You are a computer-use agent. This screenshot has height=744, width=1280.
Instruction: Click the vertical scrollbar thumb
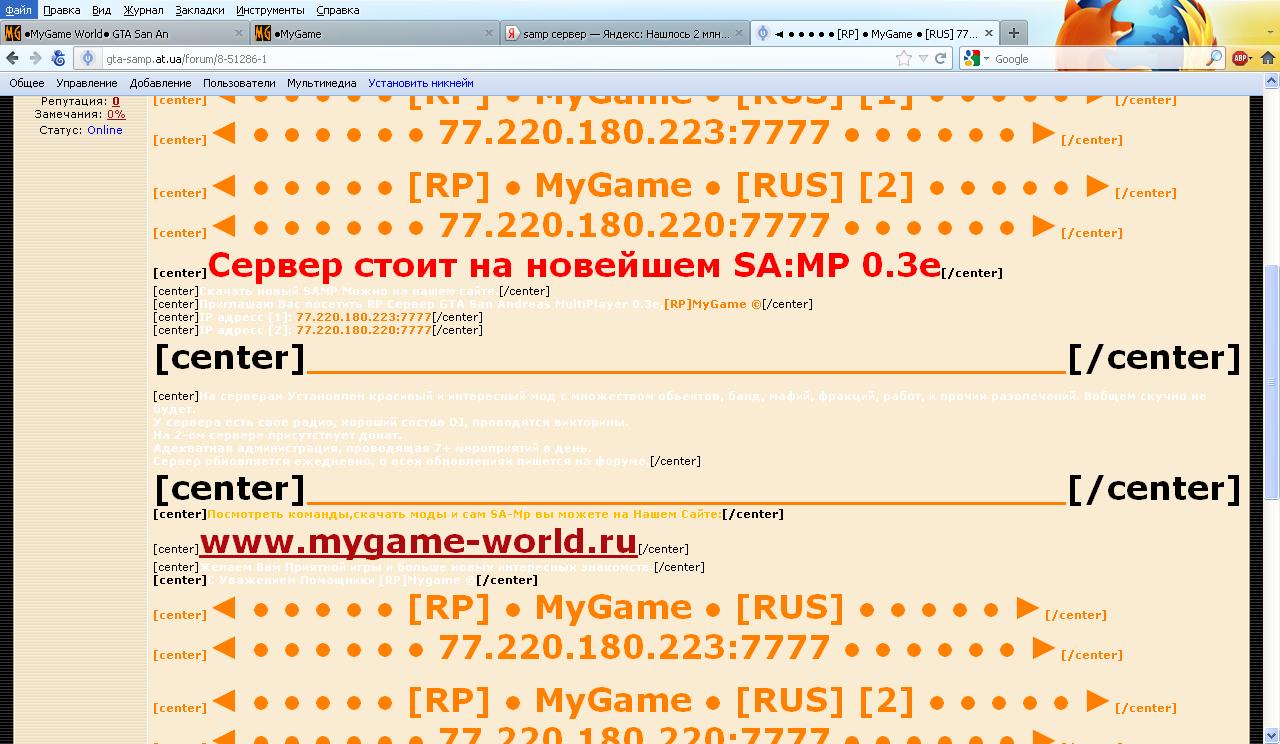[x=1272, y=382]
